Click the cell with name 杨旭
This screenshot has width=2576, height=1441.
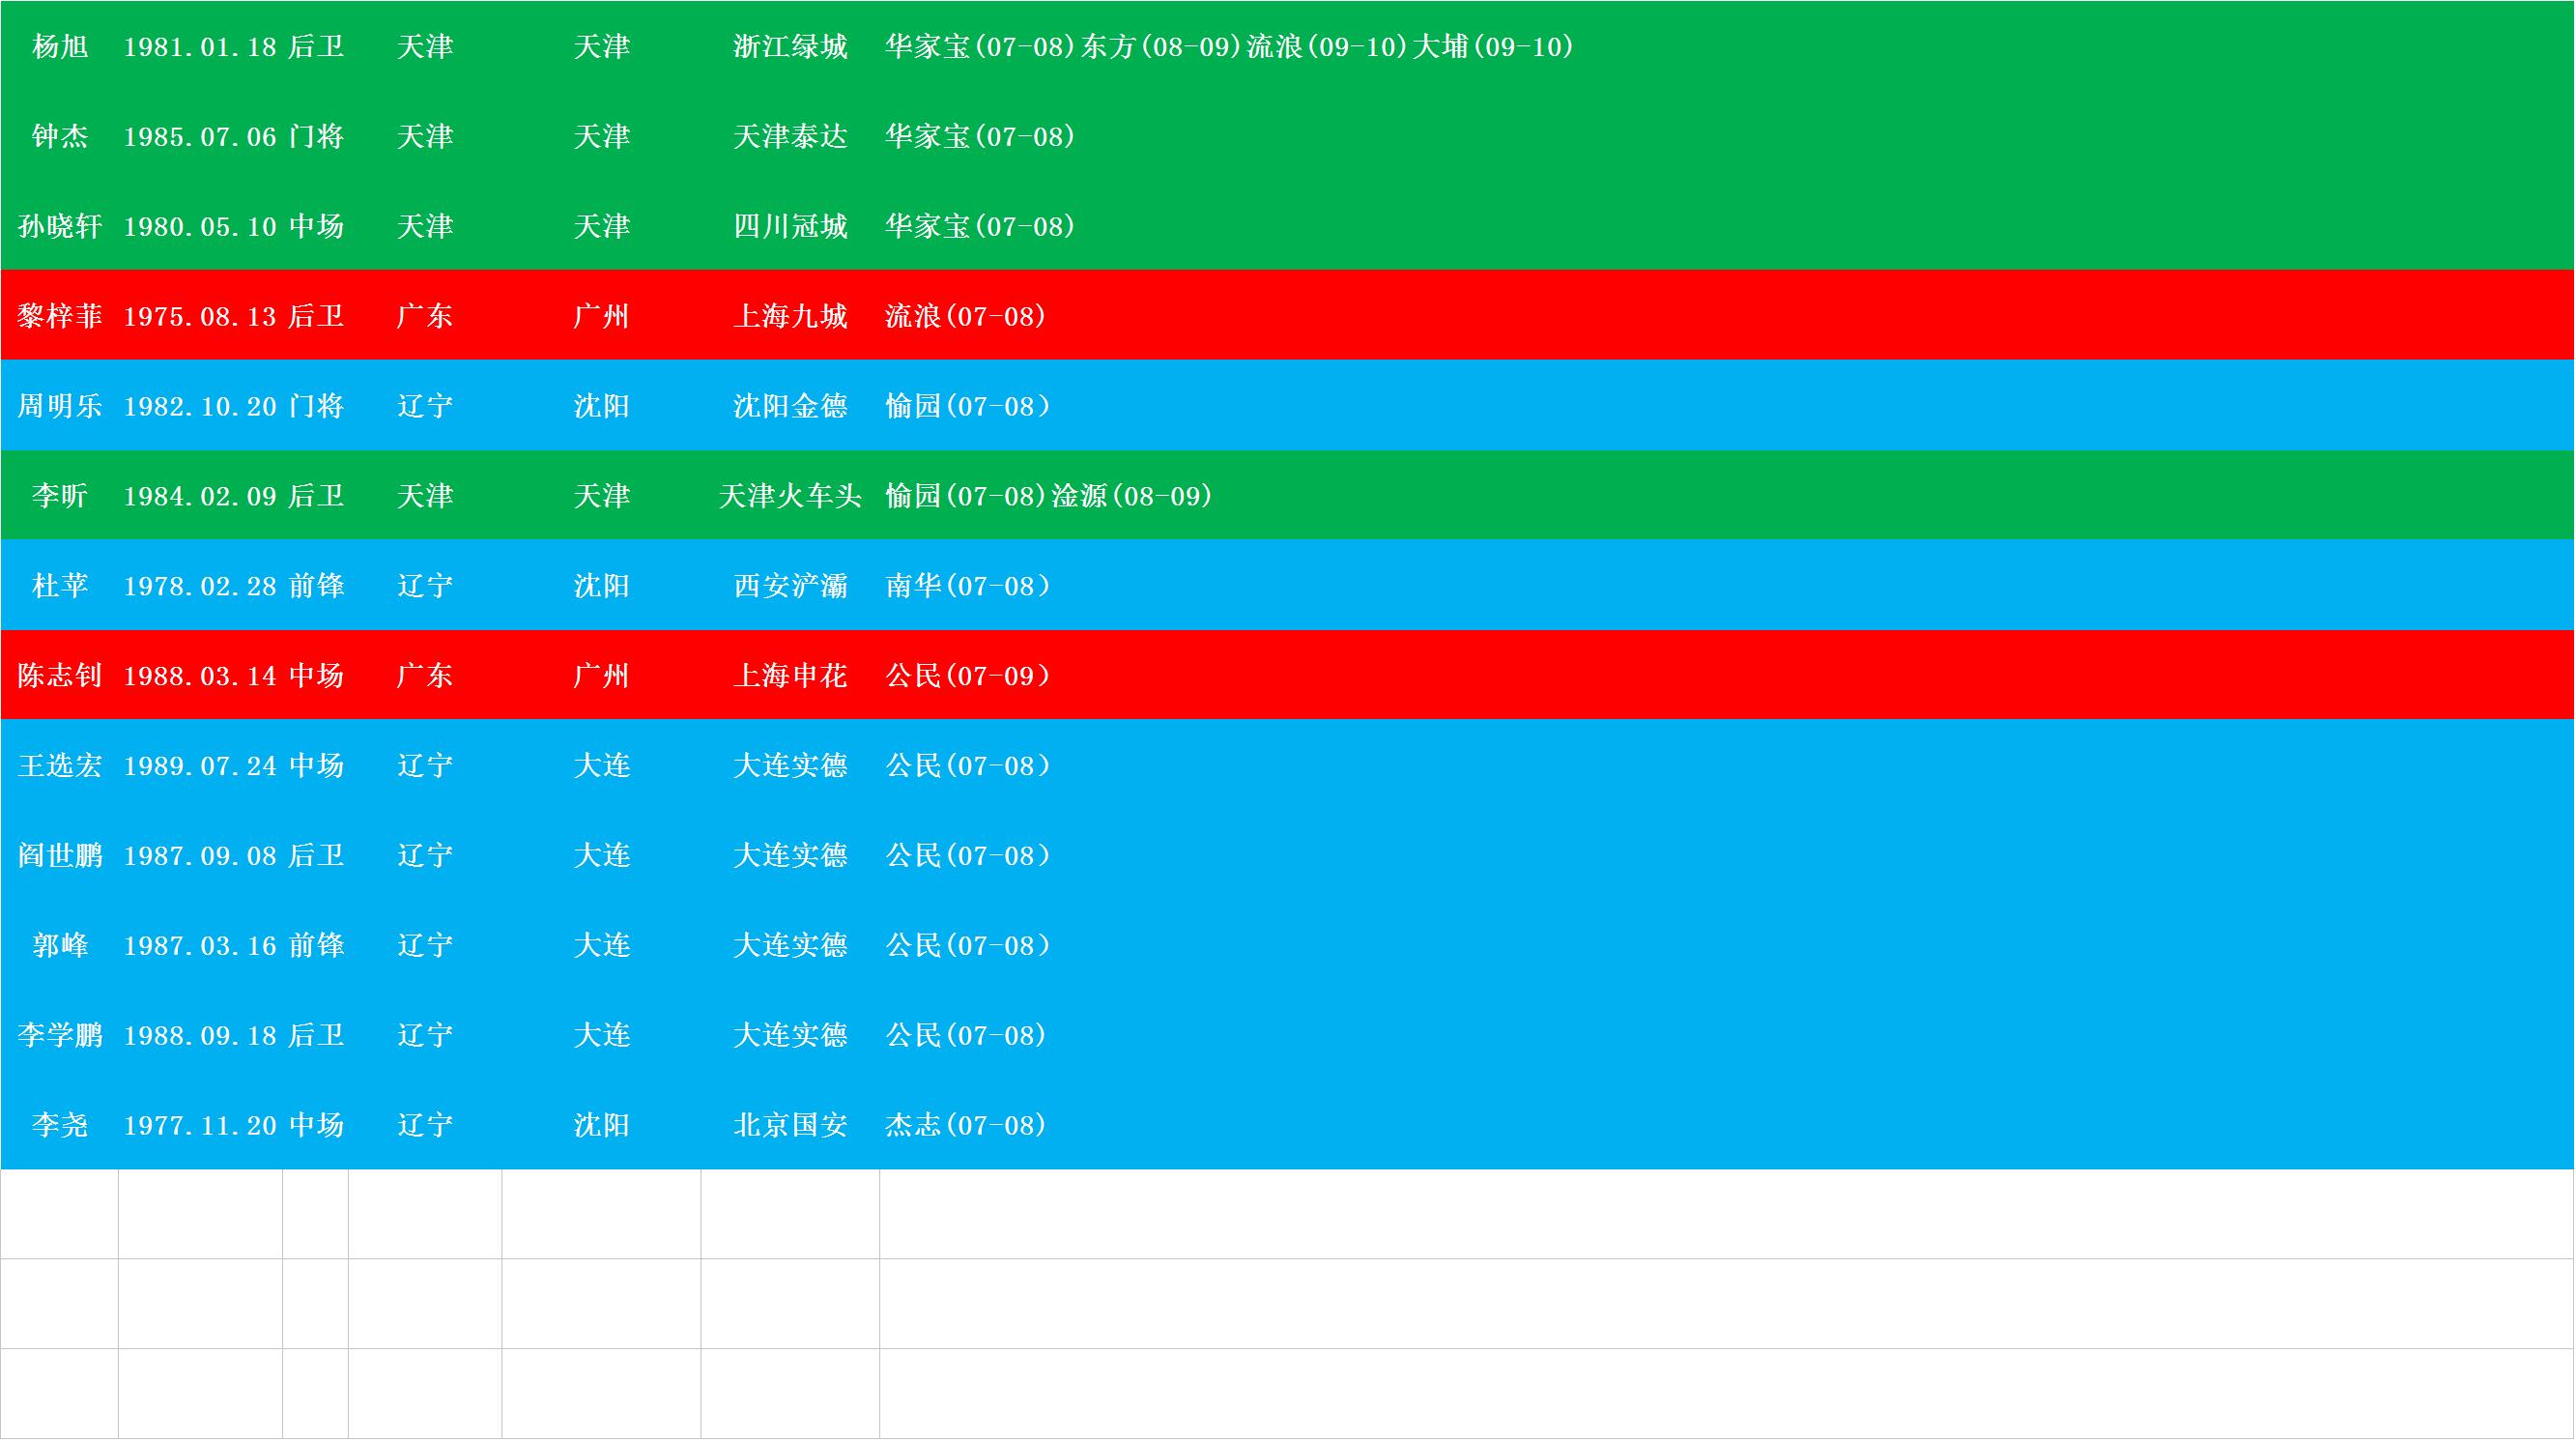click(x=60, y=47)
